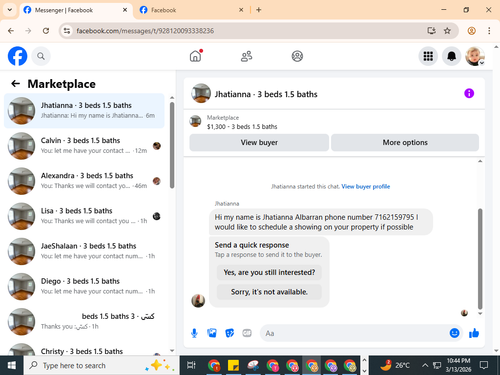This screenshot has width=500, height=375.
Task: Send 'Sorry, it's not available.' reply
Action: tap(269, 292)
